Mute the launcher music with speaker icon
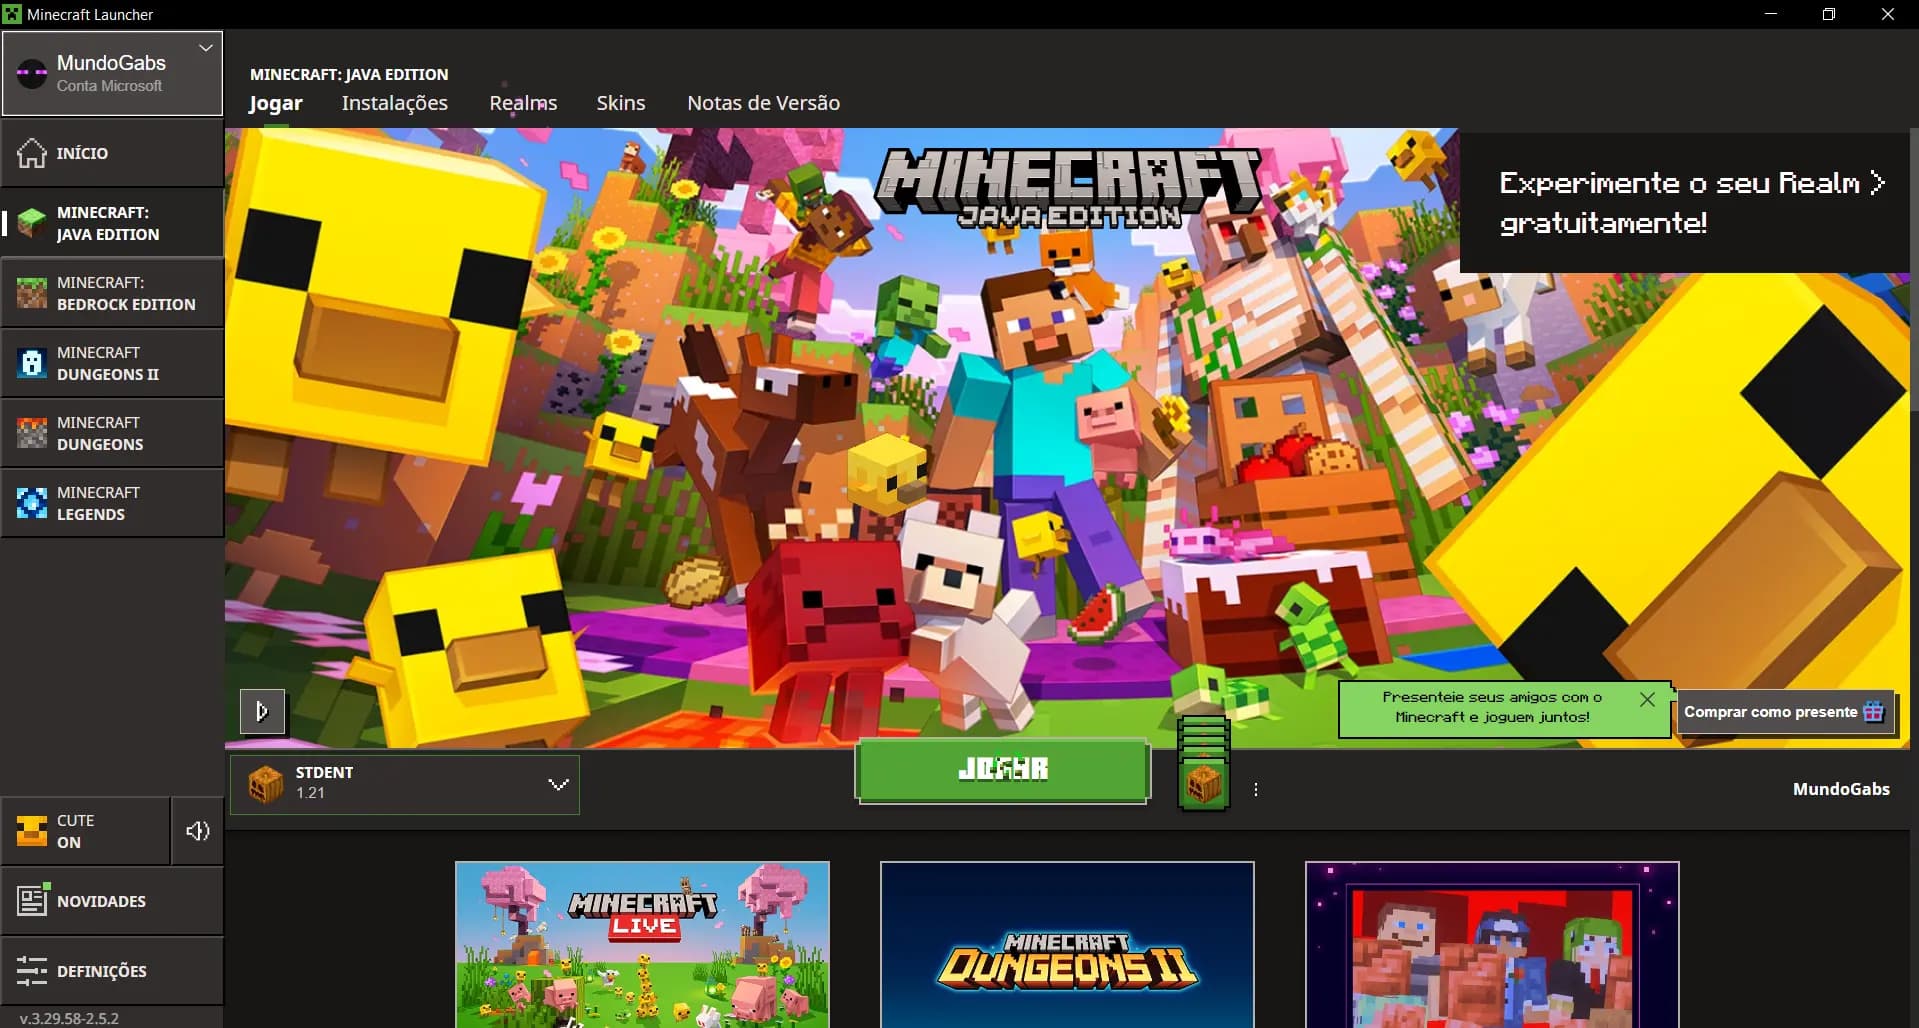Image resolution: width=1919 pixels, height=1028 pixels. coord(197,831)
